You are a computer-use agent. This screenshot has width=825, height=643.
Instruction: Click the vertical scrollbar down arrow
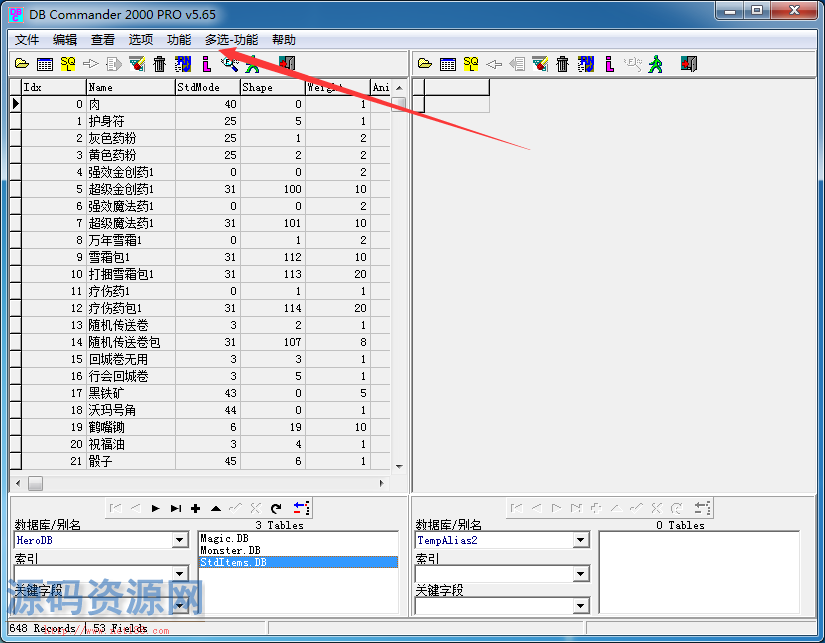pos(399,466)
